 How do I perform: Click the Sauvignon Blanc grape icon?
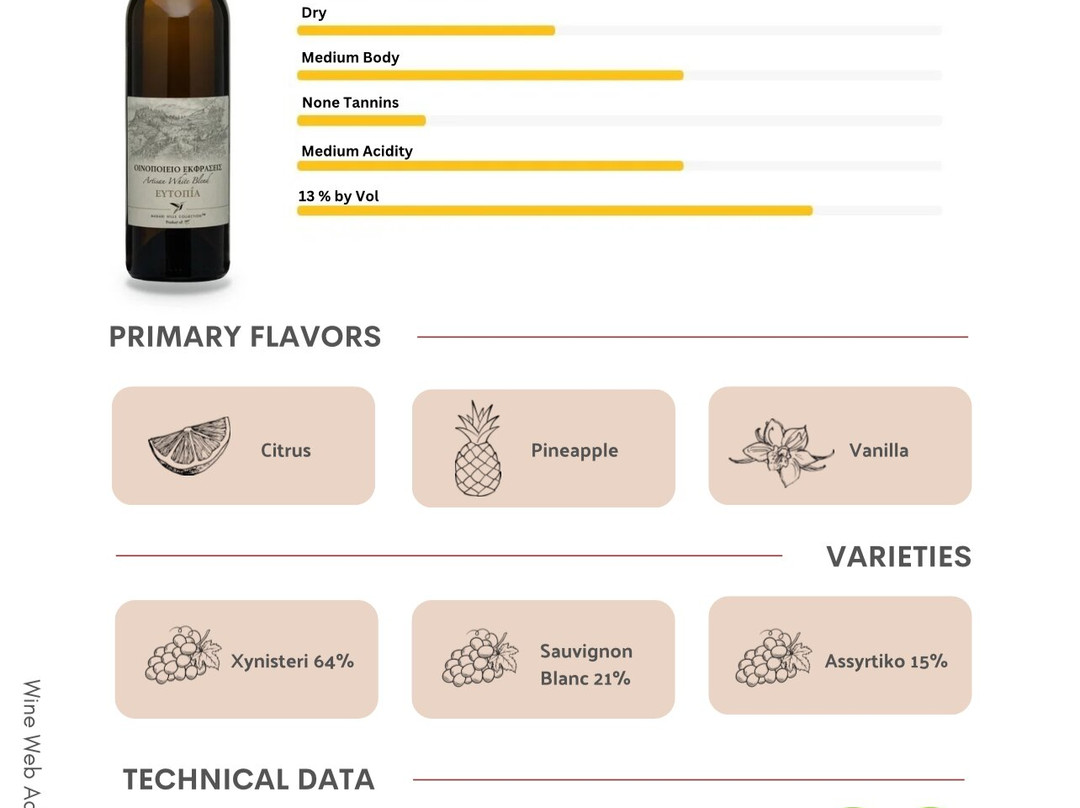pos(480,658)
